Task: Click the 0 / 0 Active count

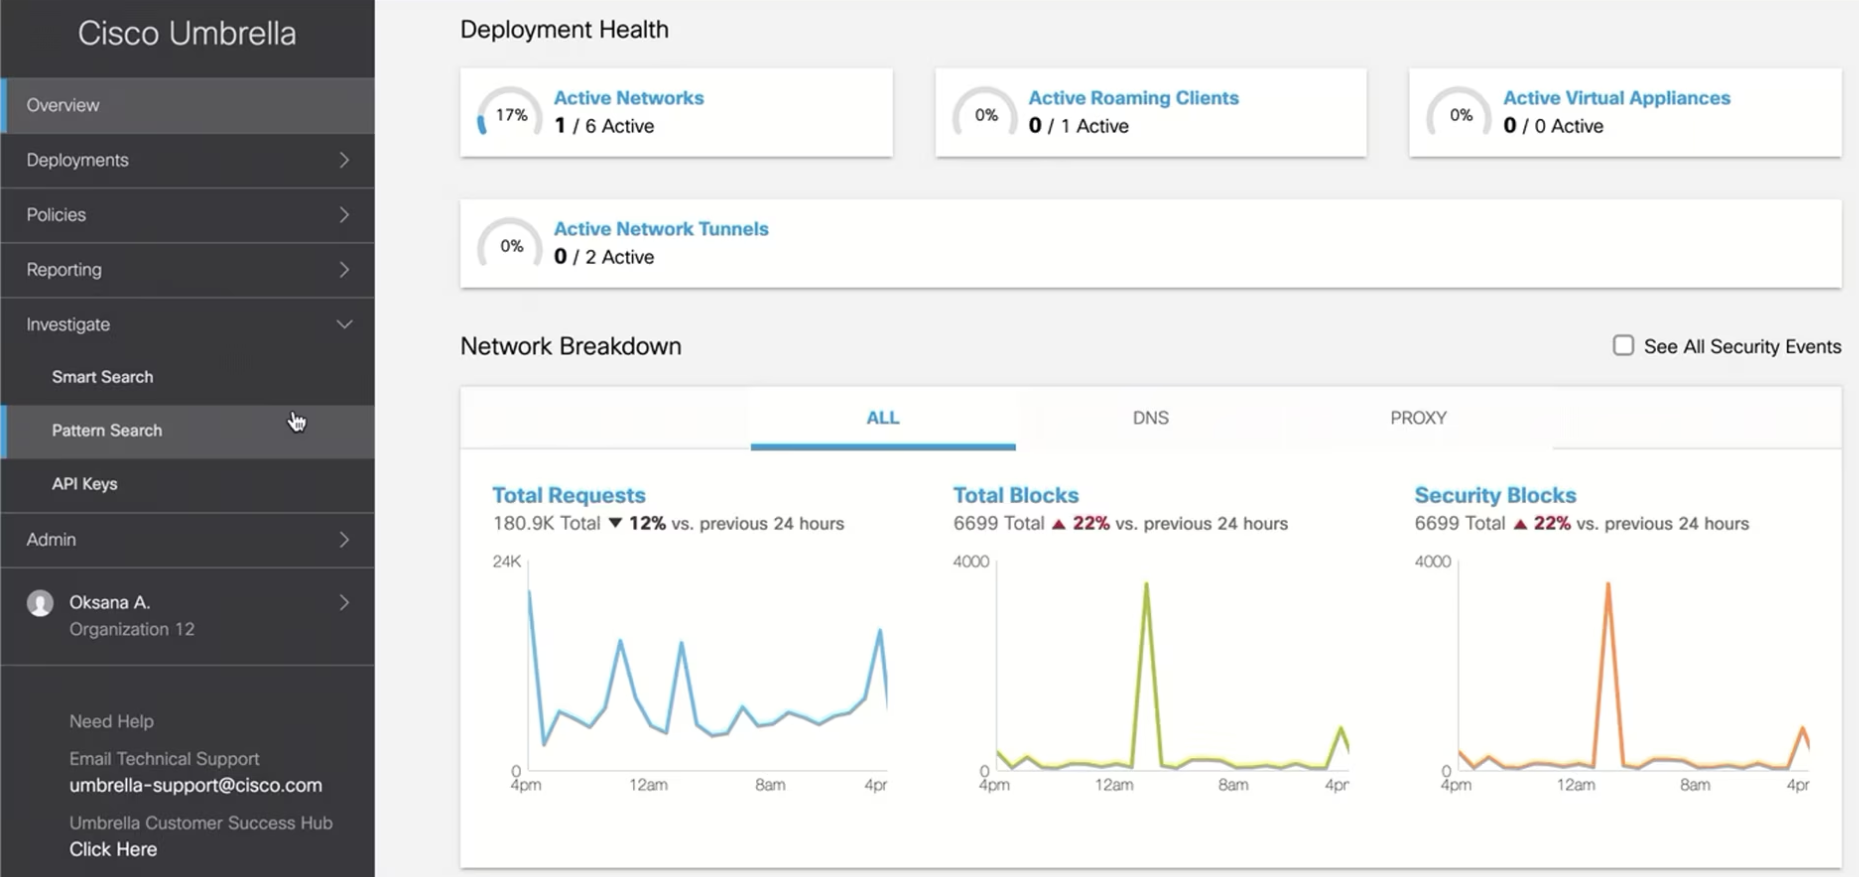Action: pos(1553,126)
